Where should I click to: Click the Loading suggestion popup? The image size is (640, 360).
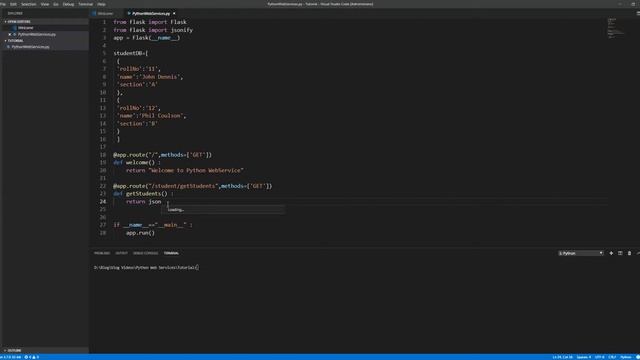222,210
